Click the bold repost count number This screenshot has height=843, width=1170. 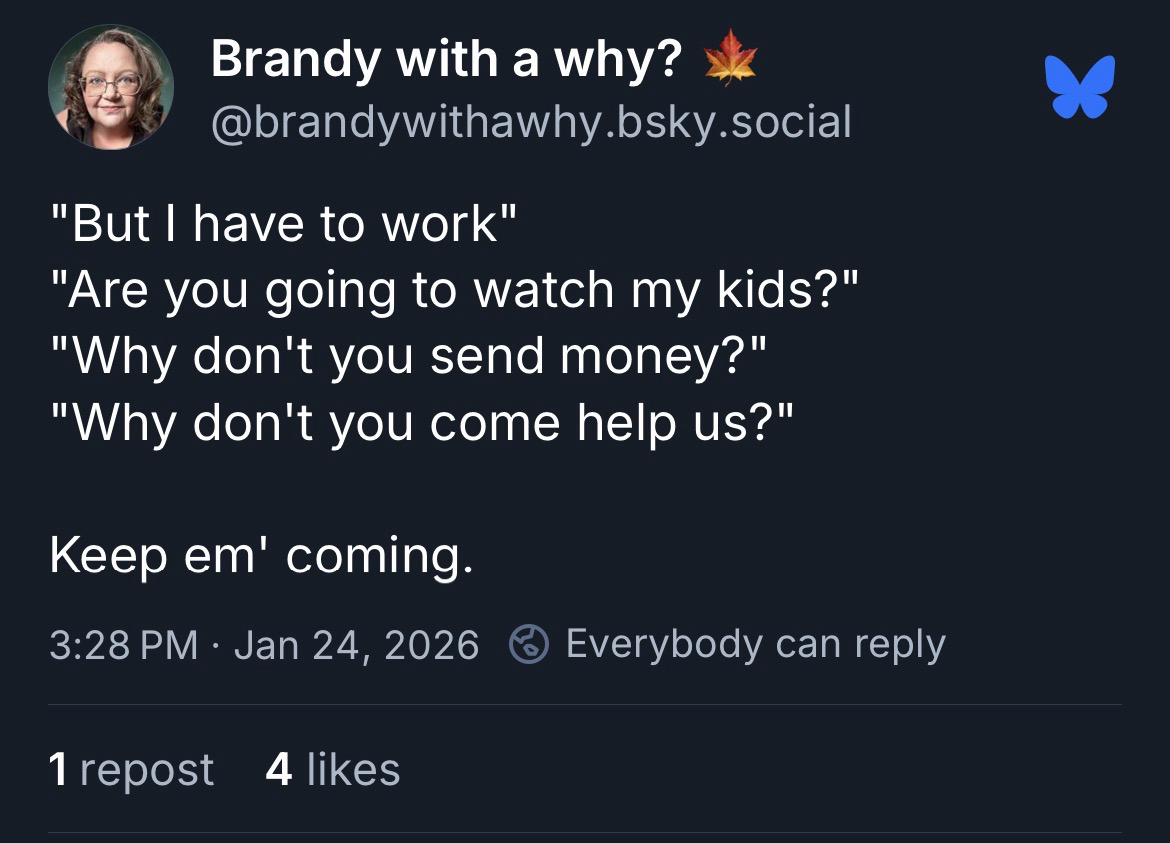58,769
